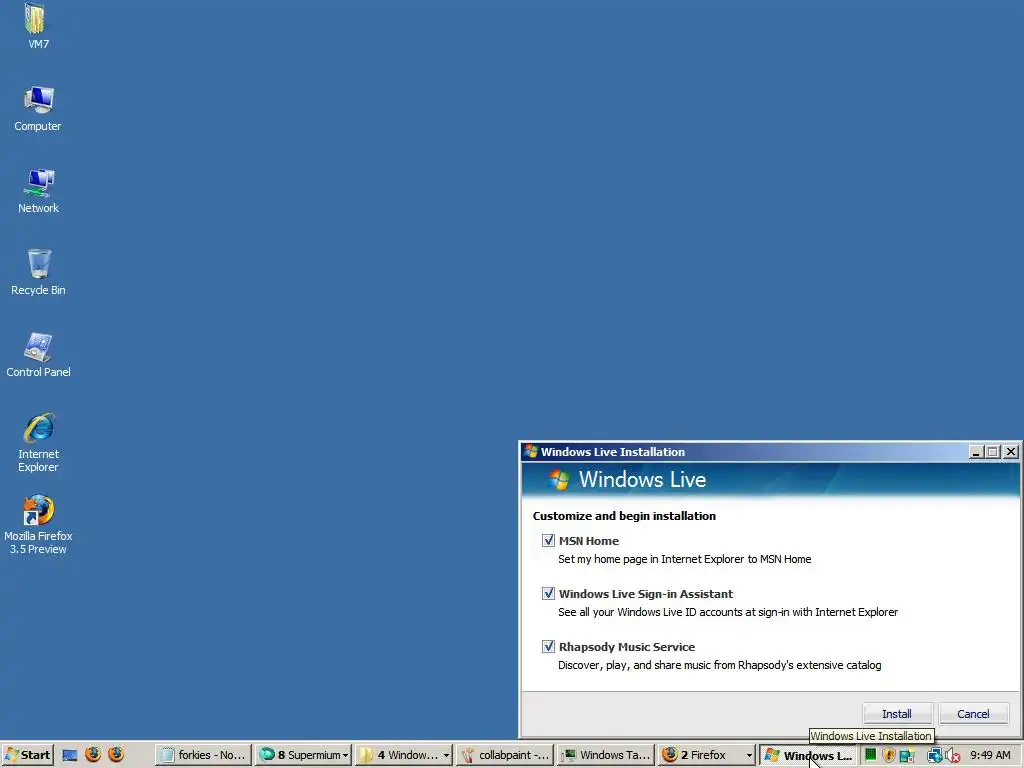Screen dimensions: 1024x768
Task: Select Mozilla Firefox 3.5 Preview shortcut
Action: coord(38,524)
